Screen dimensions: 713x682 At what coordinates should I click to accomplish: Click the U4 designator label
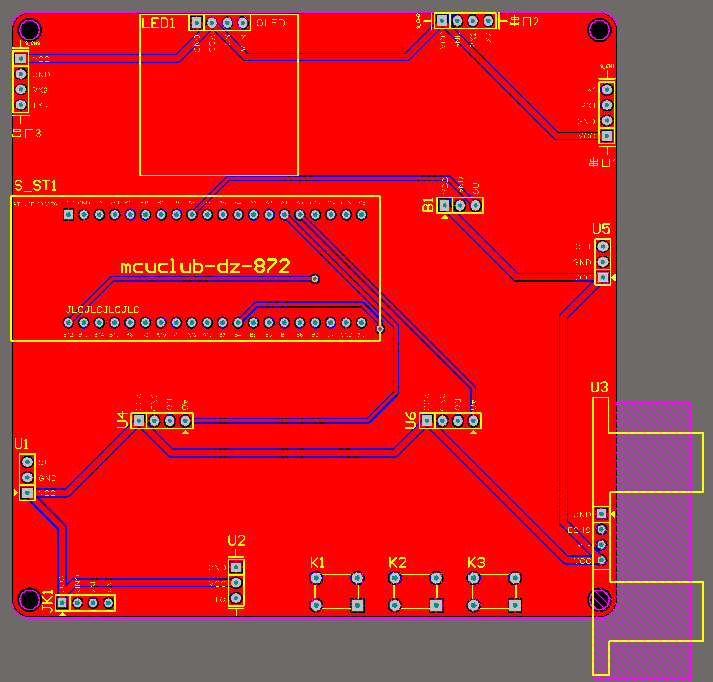tap(123, 420)
